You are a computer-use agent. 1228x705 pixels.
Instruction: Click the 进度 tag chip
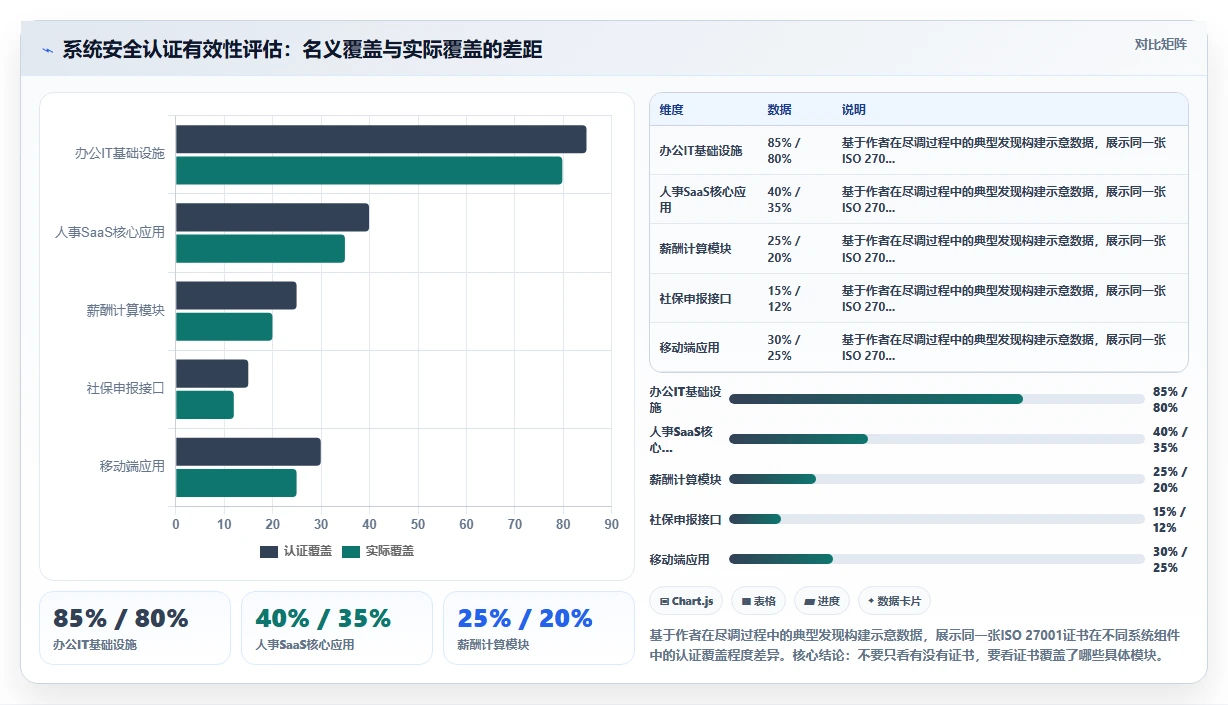822,601
